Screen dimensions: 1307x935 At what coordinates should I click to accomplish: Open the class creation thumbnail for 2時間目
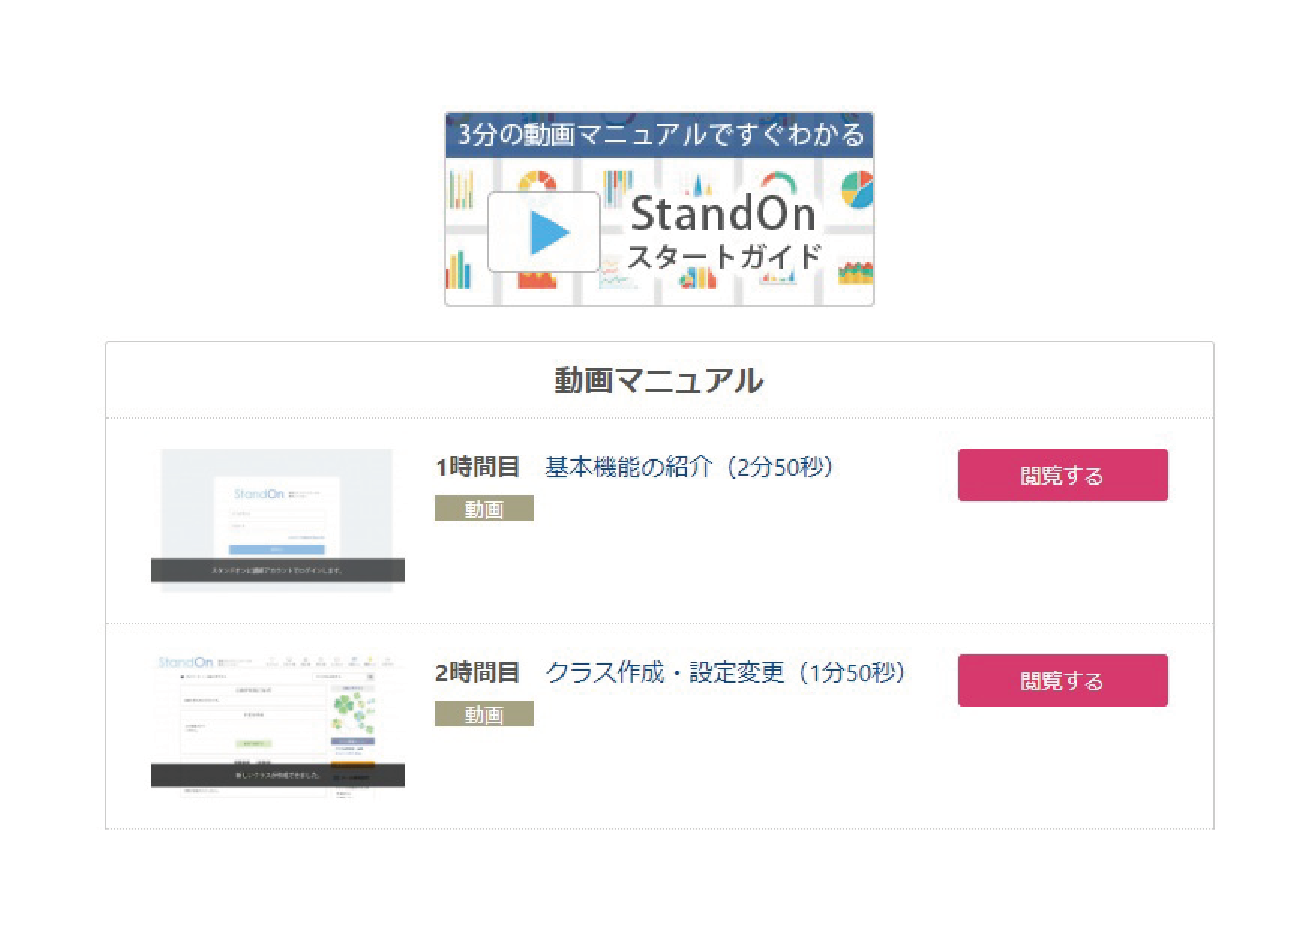277,720
